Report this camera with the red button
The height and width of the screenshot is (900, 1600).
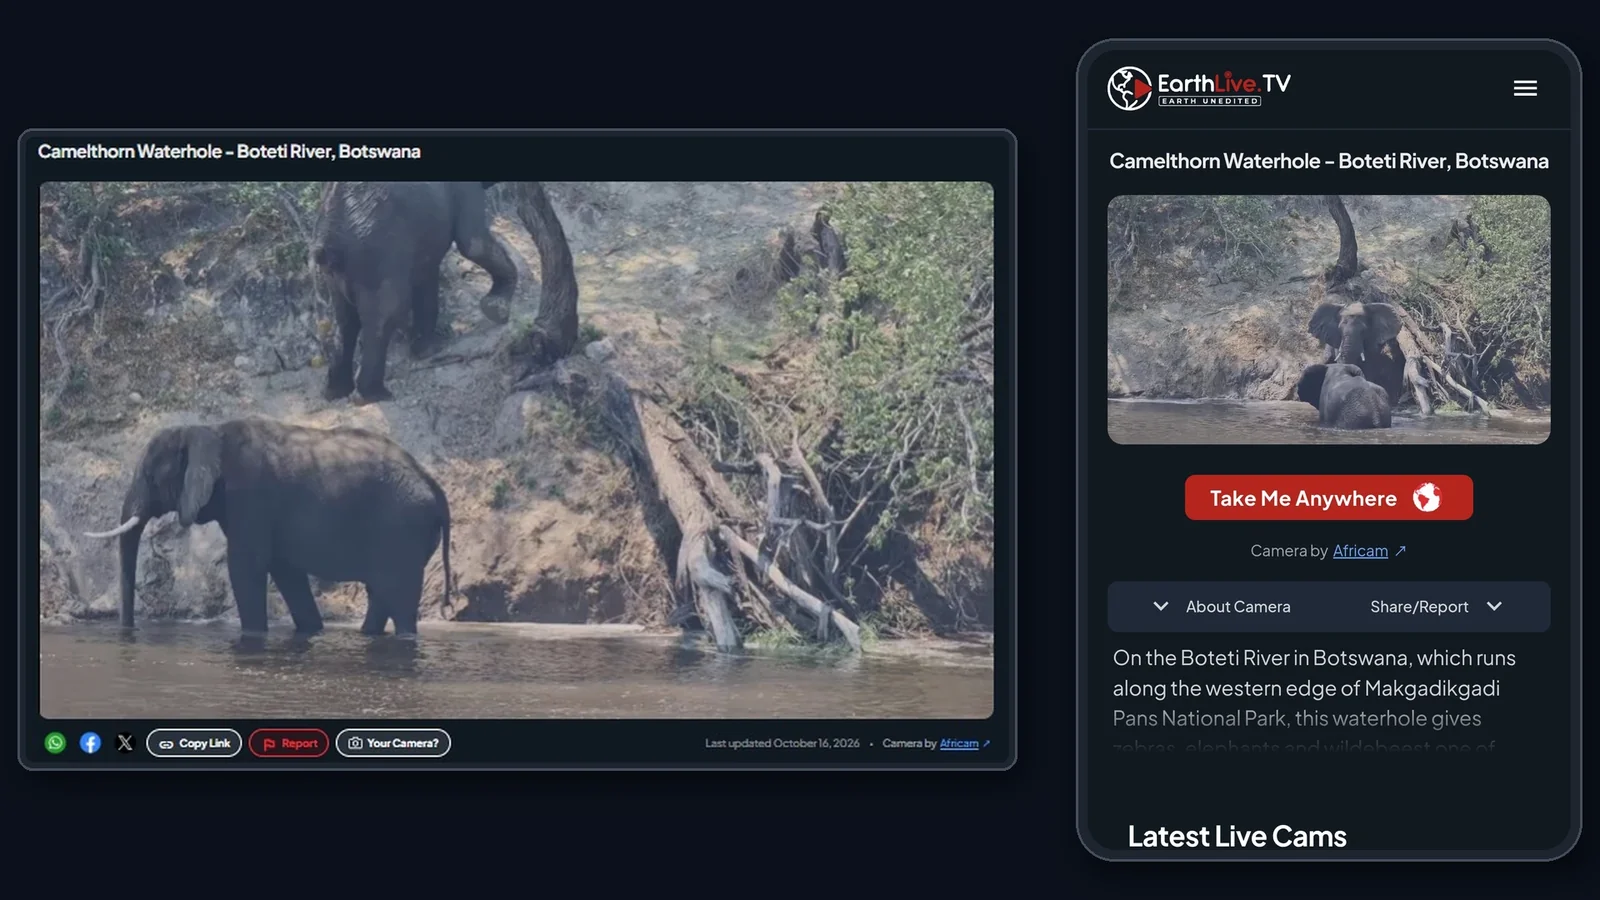coord(289,743)
